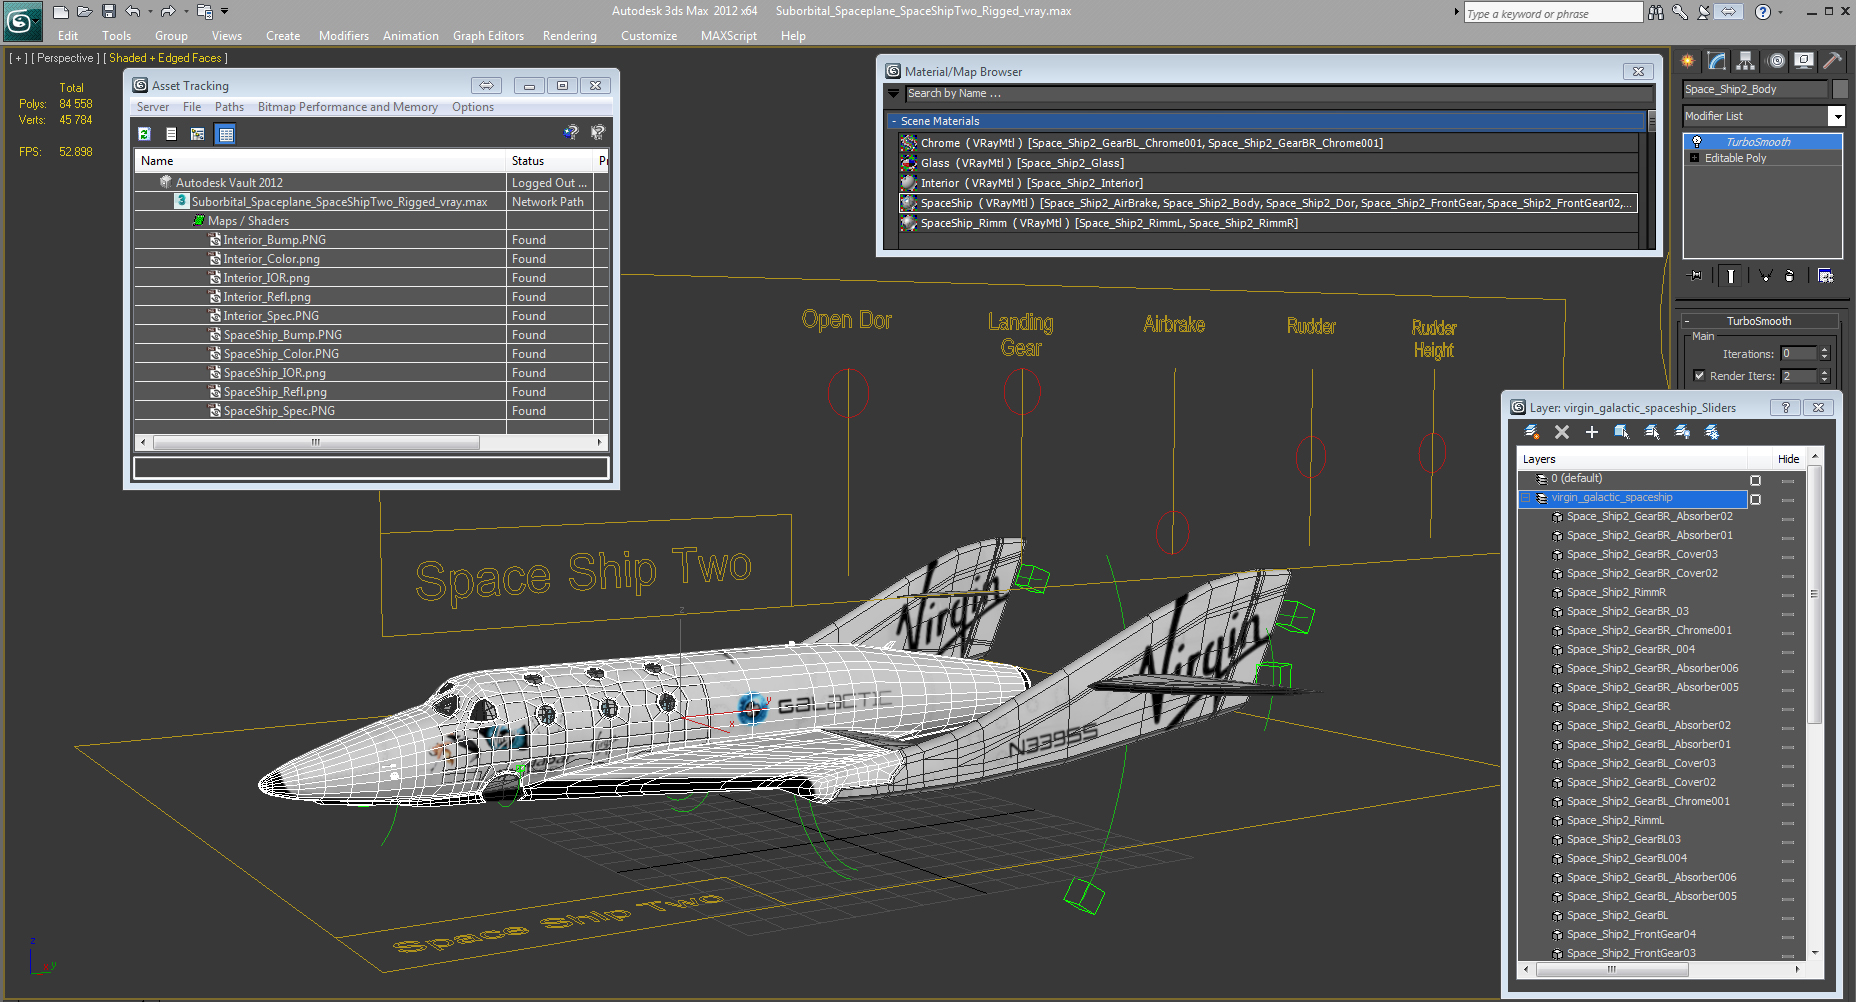Click Add Selected Objects plus icon

1592,432
